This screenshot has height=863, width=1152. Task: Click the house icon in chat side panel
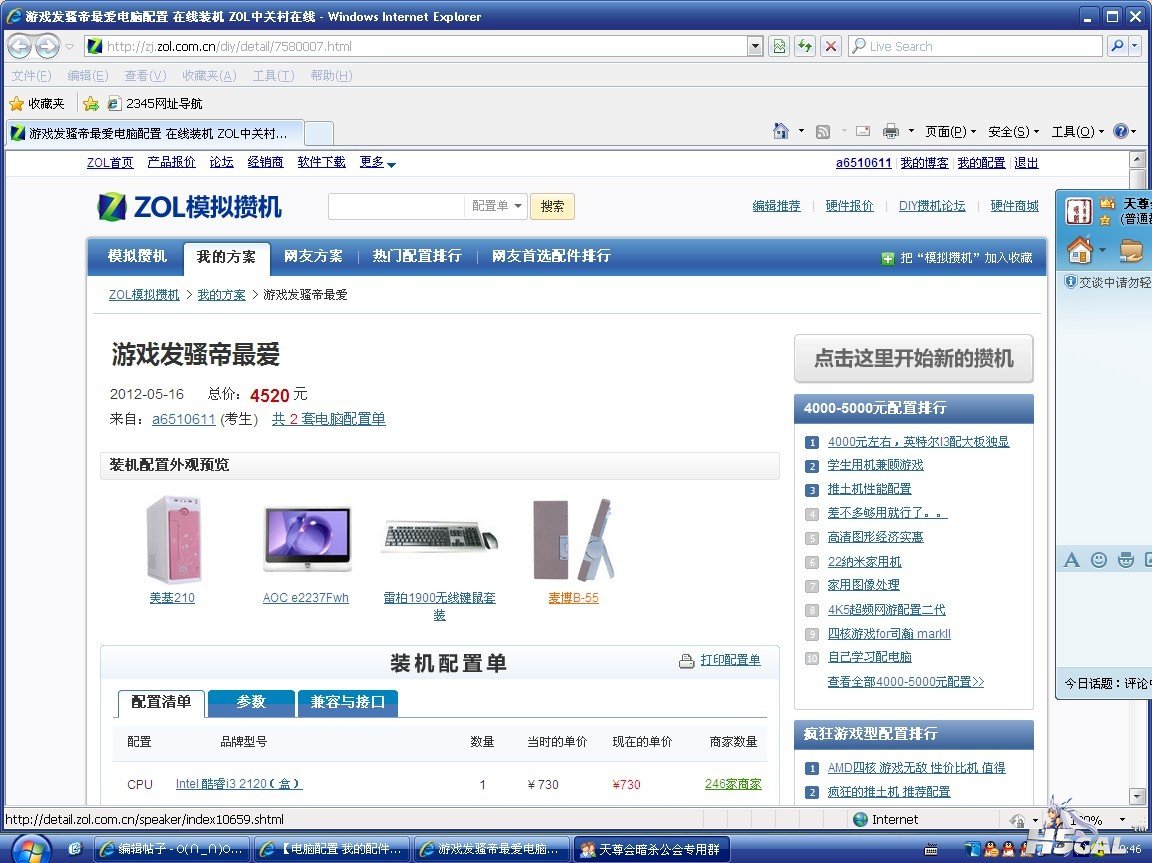(x=1080, y=250)
